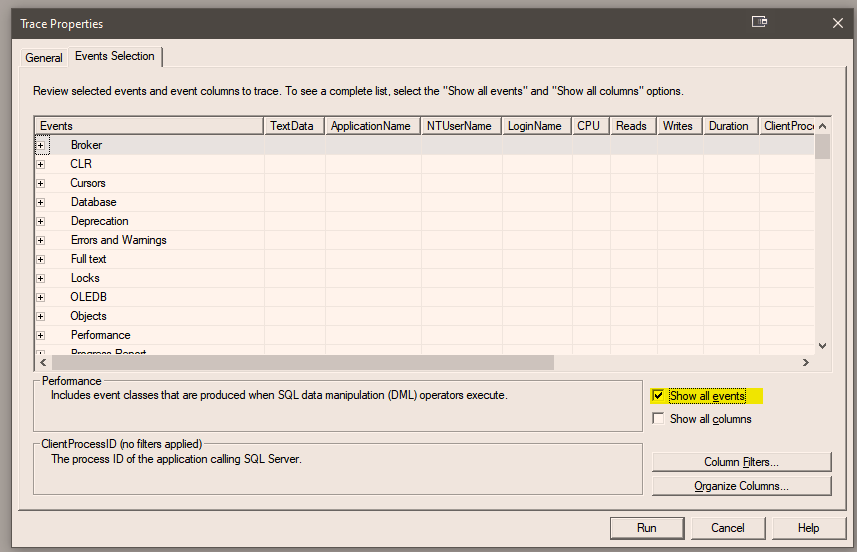This screenshot has width=857, height=552.
Task: Click the TextData column header
Action: click(295, 126)
